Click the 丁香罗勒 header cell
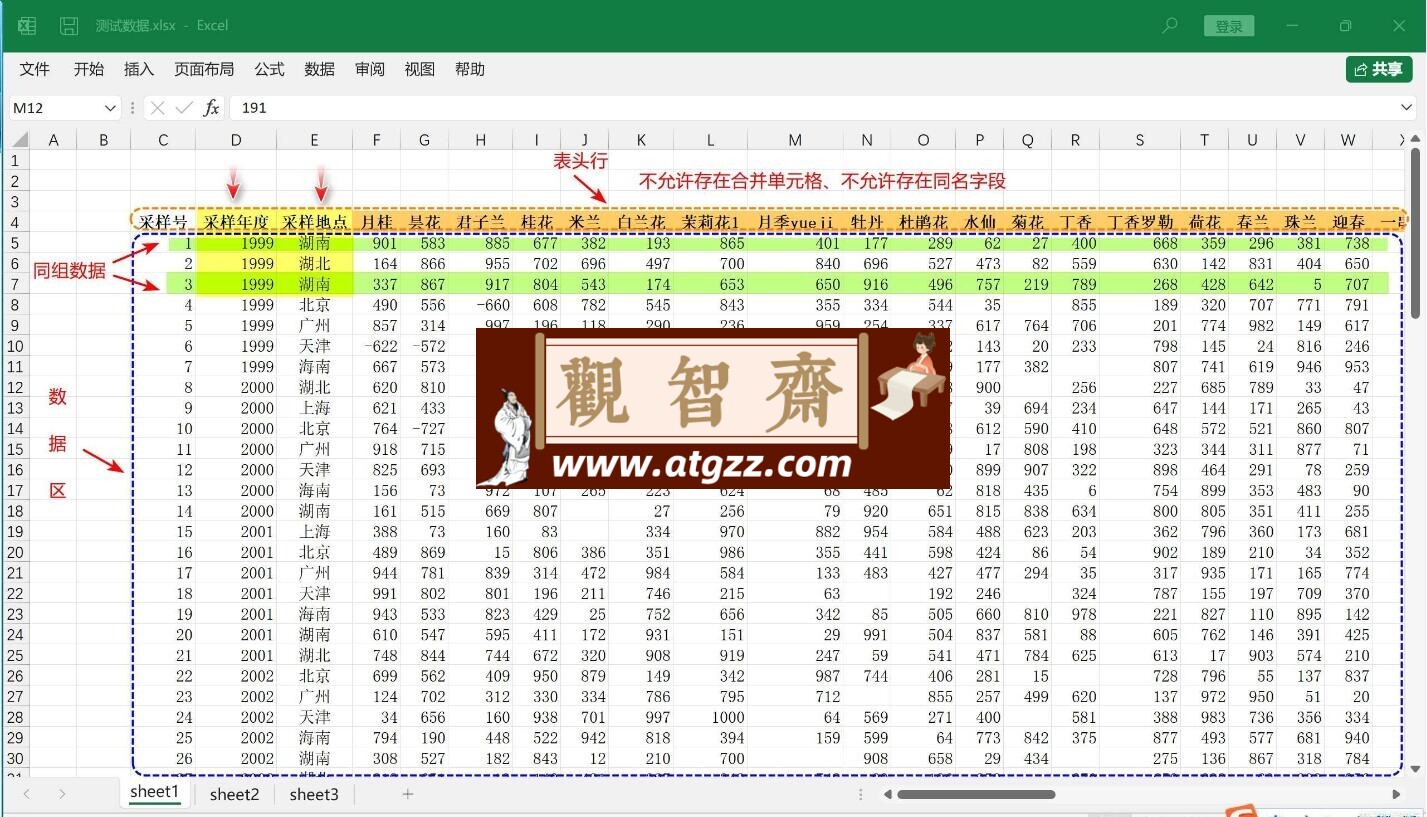This screenshot has height=817, width=1427. tap(1140, 222)
